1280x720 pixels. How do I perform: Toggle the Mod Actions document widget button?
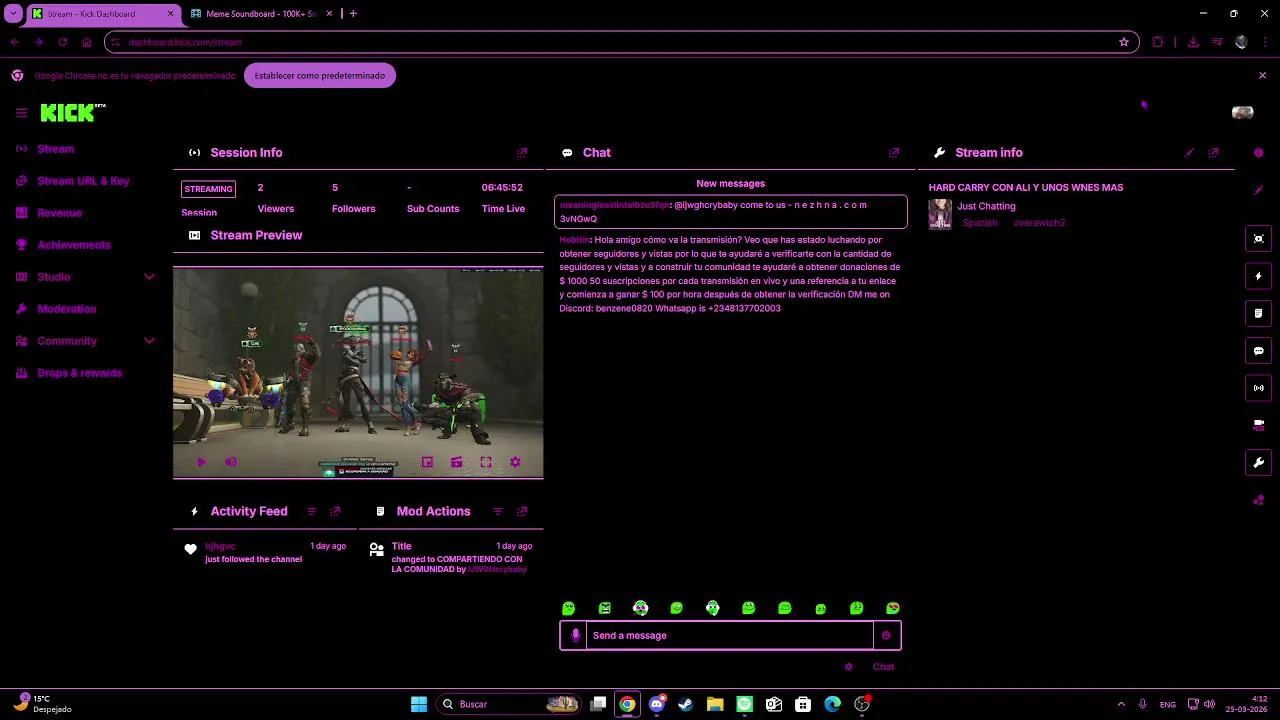1258,313
